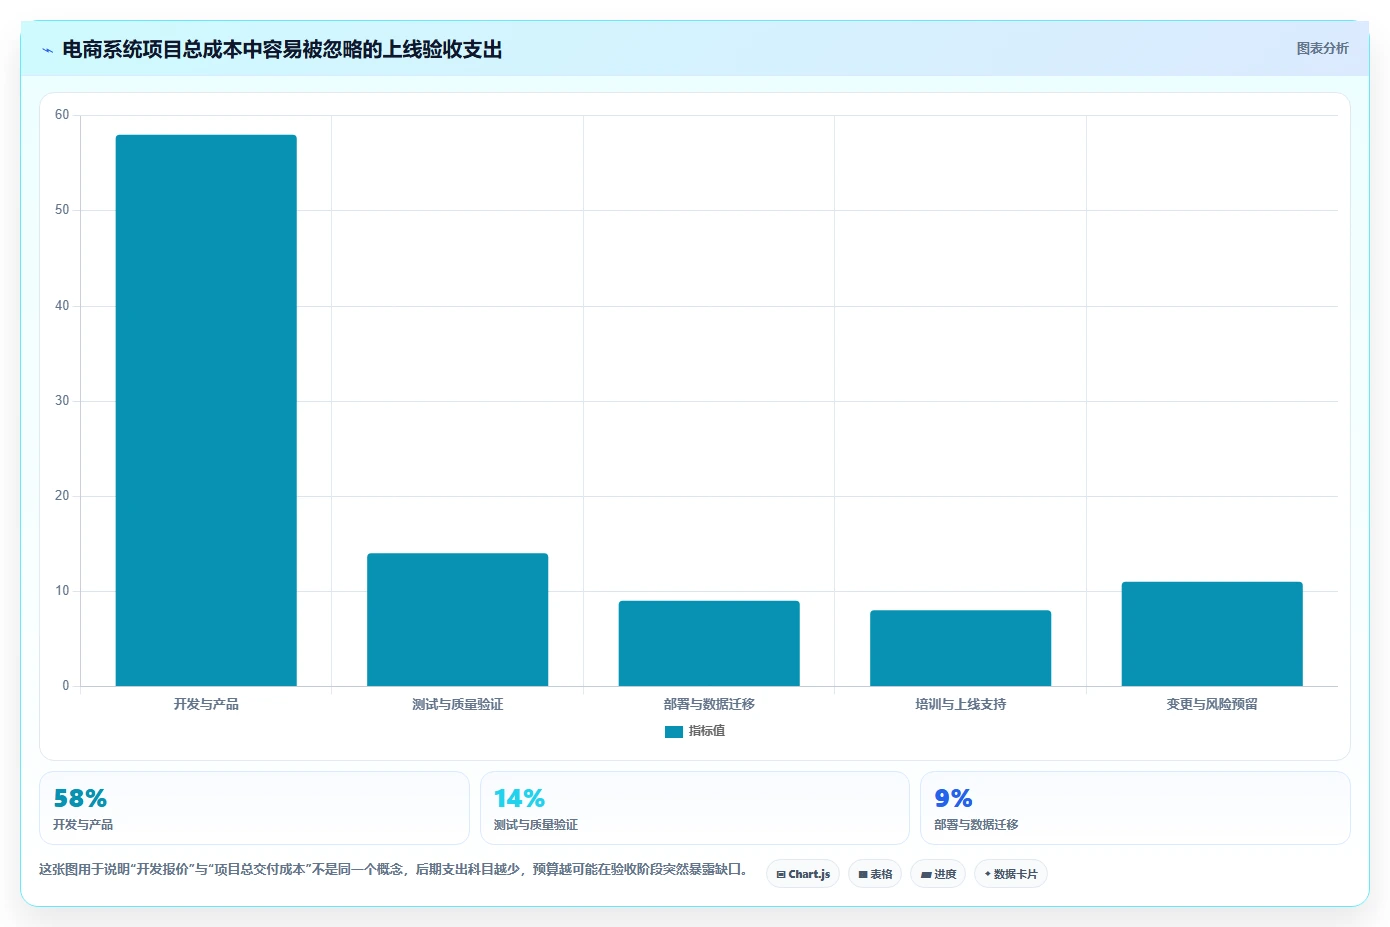This screenshot has width=1390, height=927.
Task: Click the 数据卡片 tag chip
Action: tap(1011, 874)
